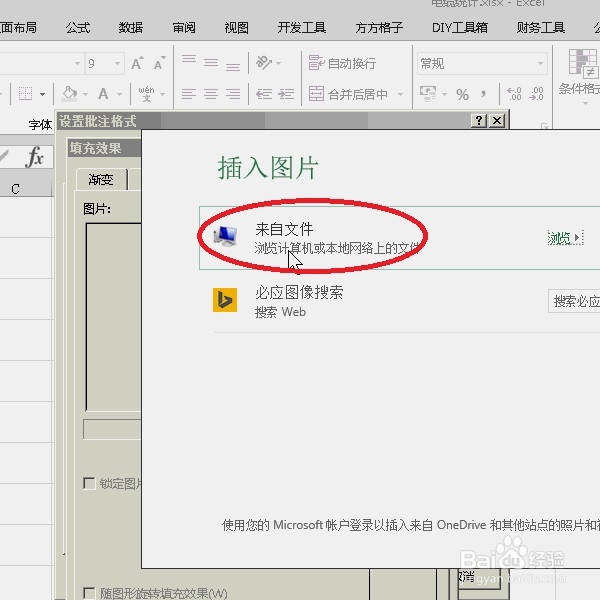Open 财务工具 ribbon tab

pos(540,28)
